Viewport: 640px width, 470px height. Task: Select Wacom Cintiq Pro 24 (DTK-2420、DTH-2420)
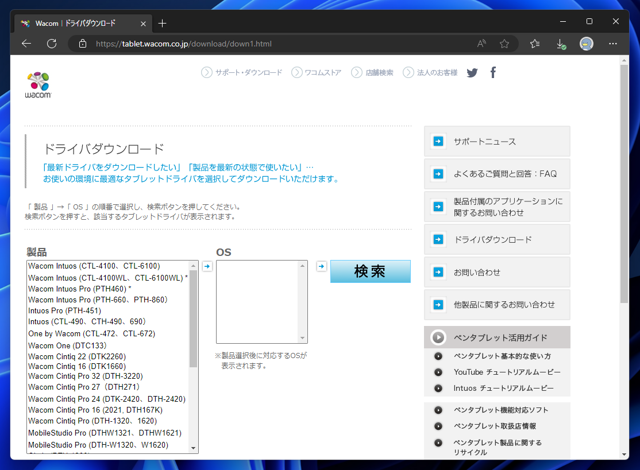[107, 399]
